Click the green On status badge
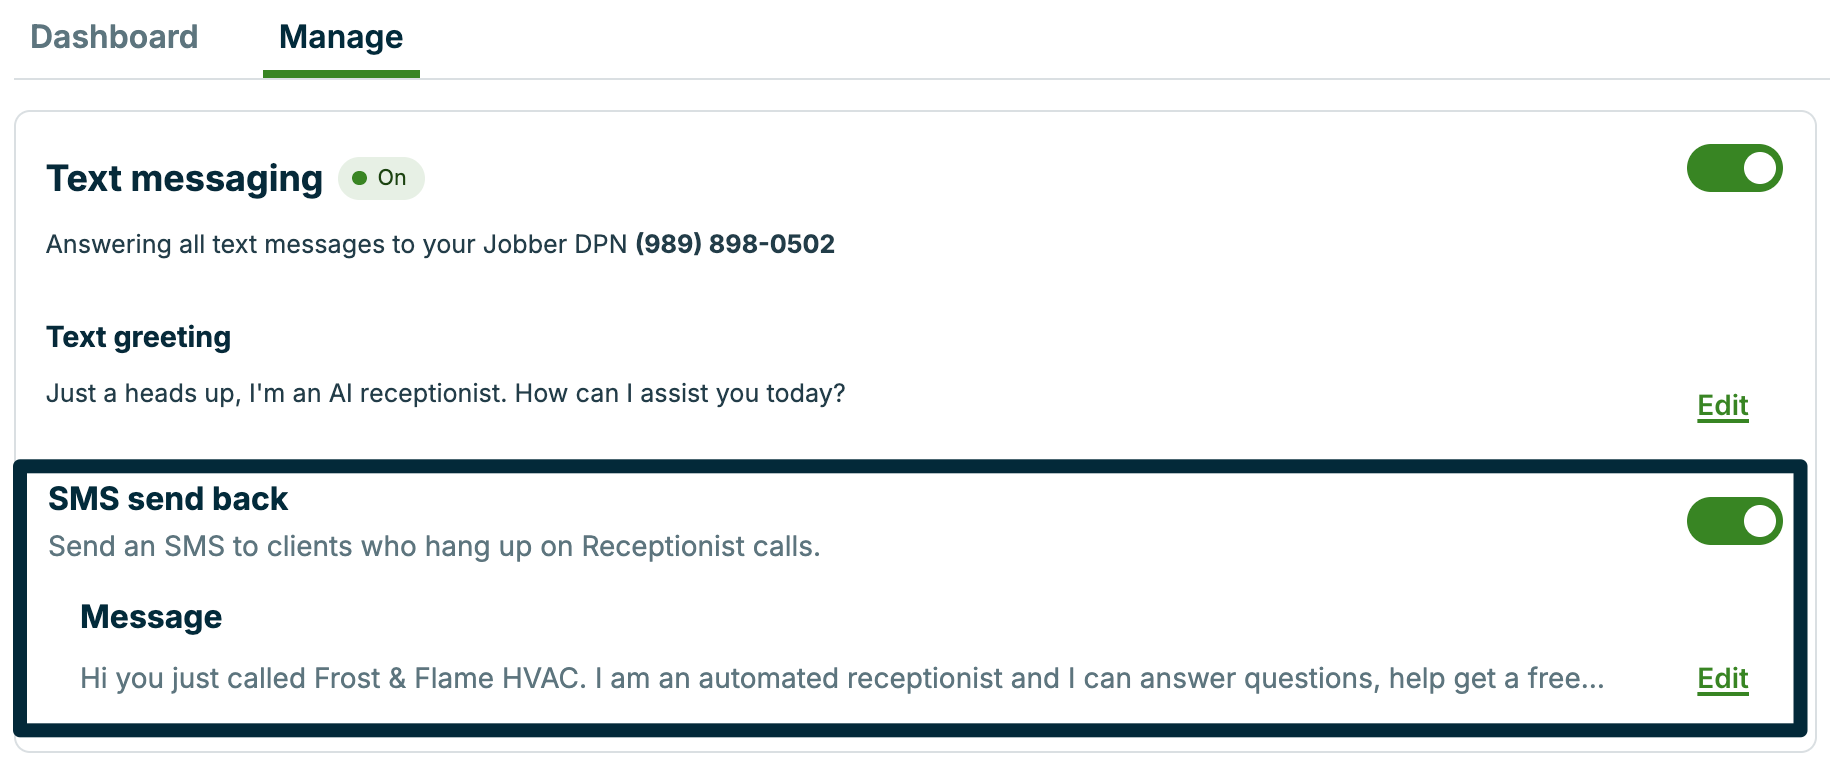This screenshot has width=1830, height=768. 381,177
